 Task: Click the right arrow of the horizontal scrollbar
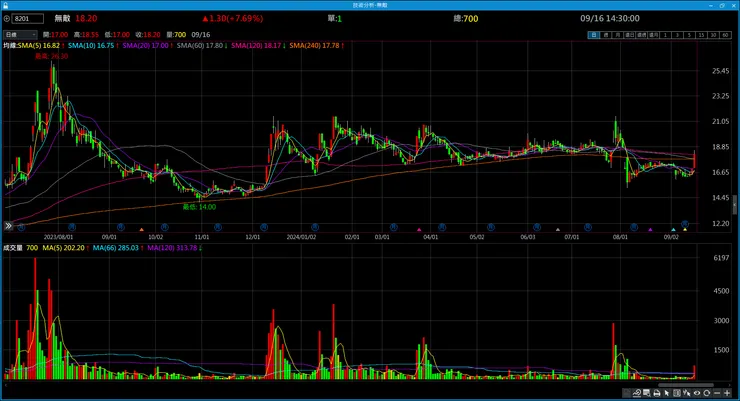coord(730,385)
